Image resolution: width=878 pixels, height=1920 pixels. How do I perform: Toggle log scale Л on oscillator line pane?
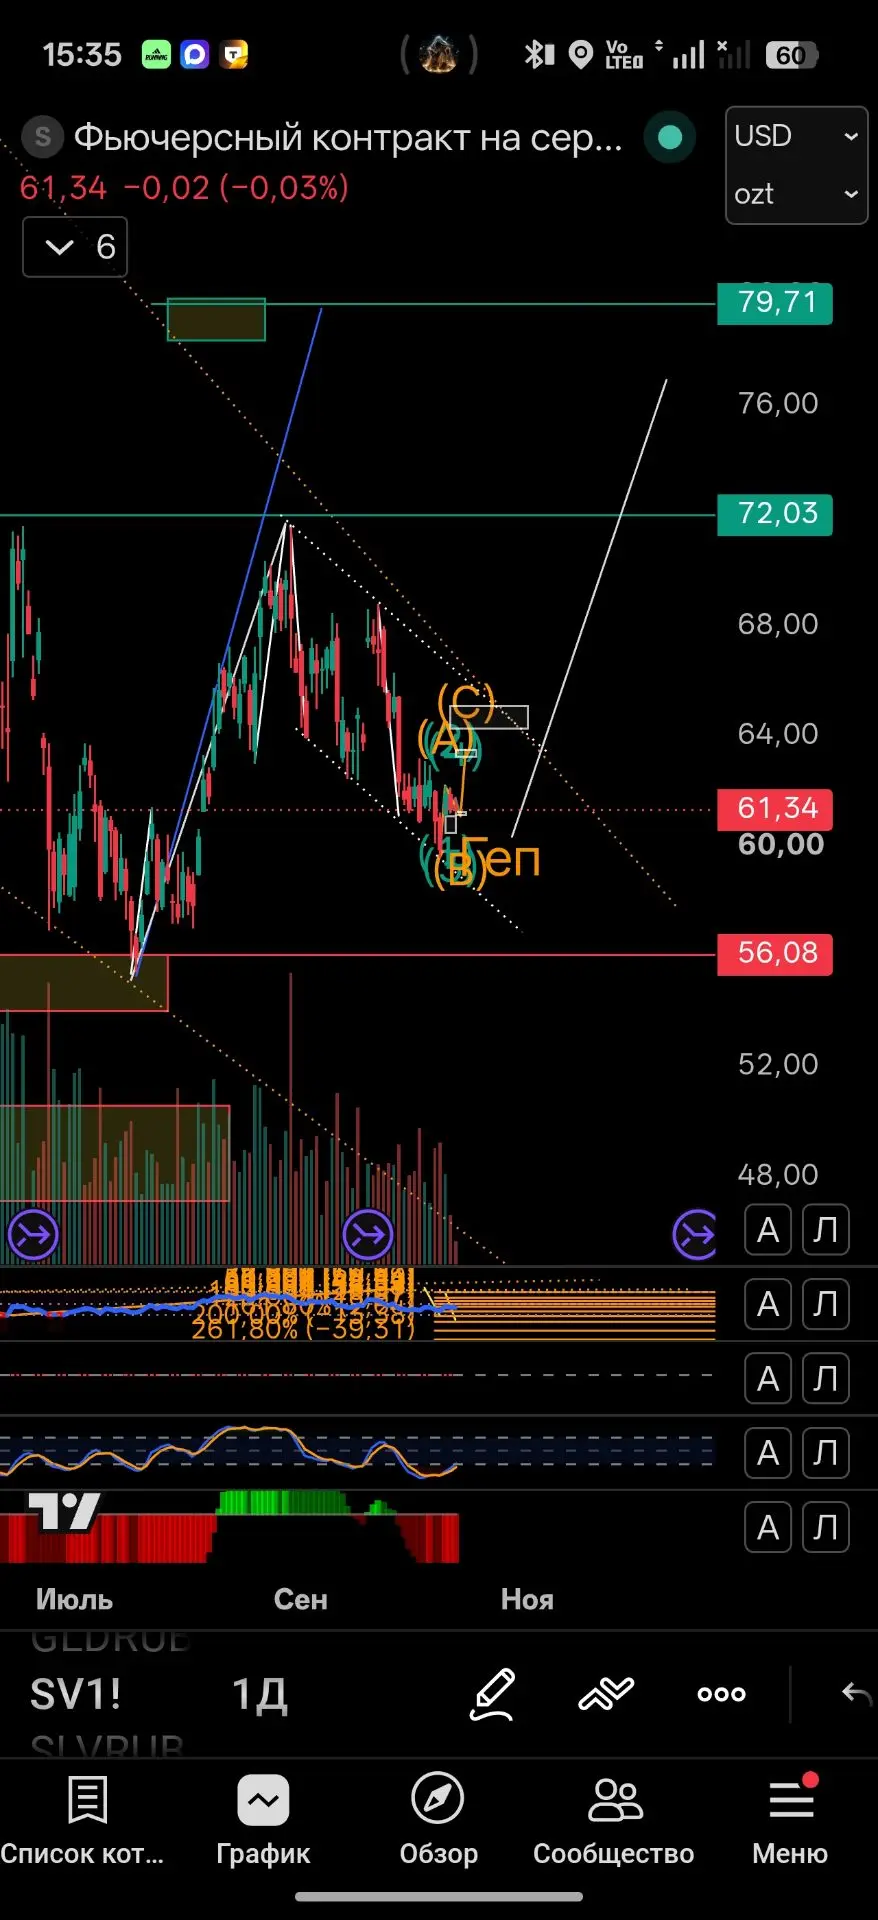click(x=826, y=1453)
